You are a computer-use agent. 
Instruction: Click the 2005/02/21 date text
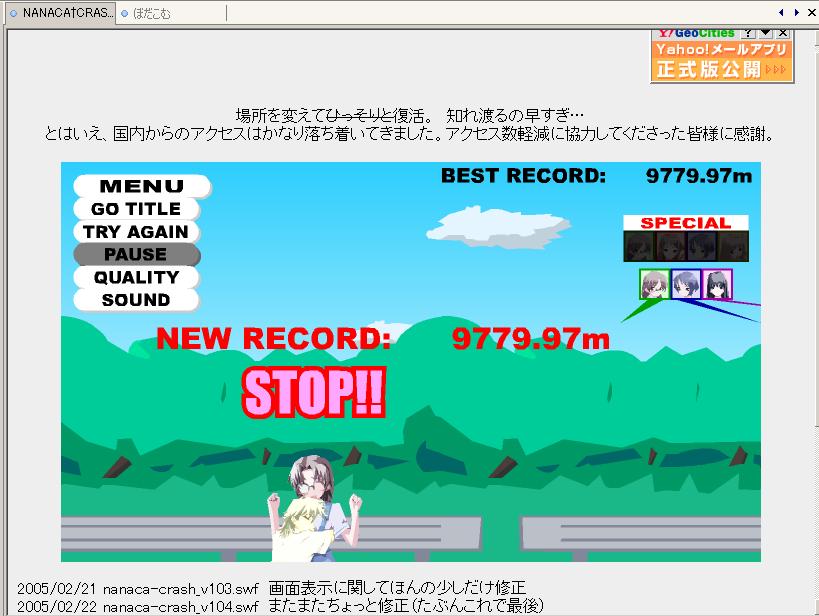click(56, 589)
